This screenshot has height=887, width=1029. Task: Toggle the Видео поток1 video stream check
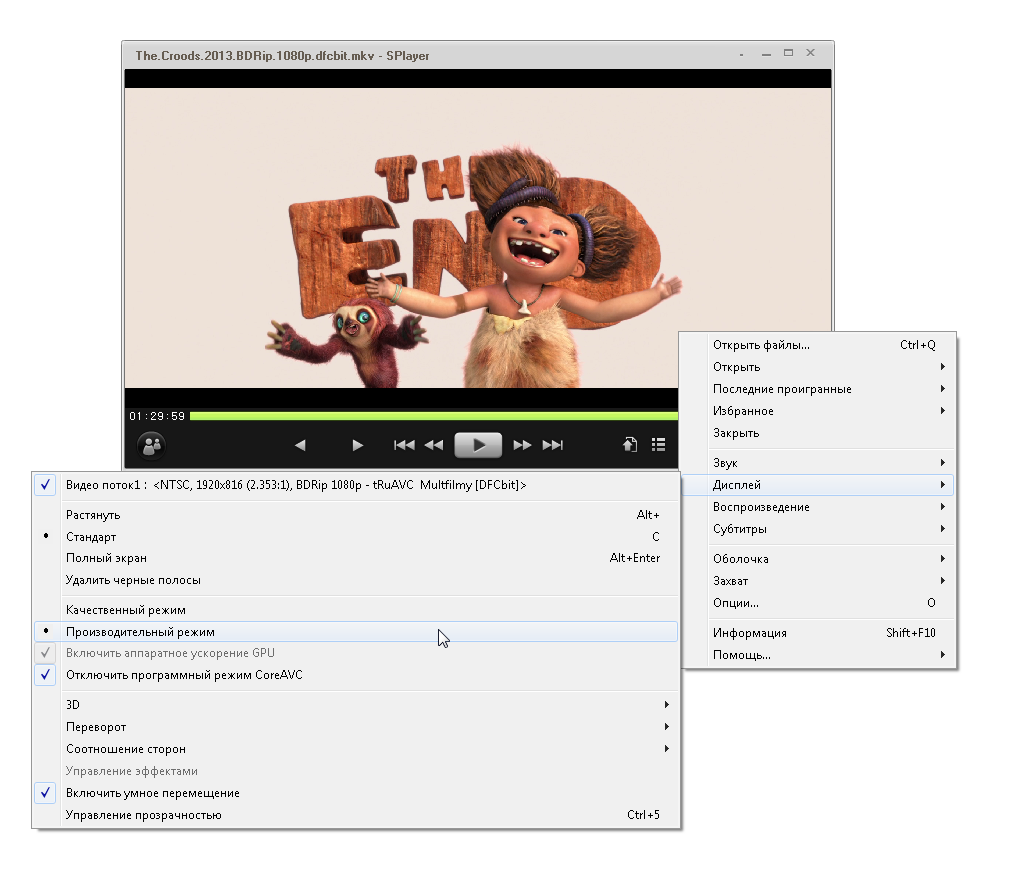point(355,485)
